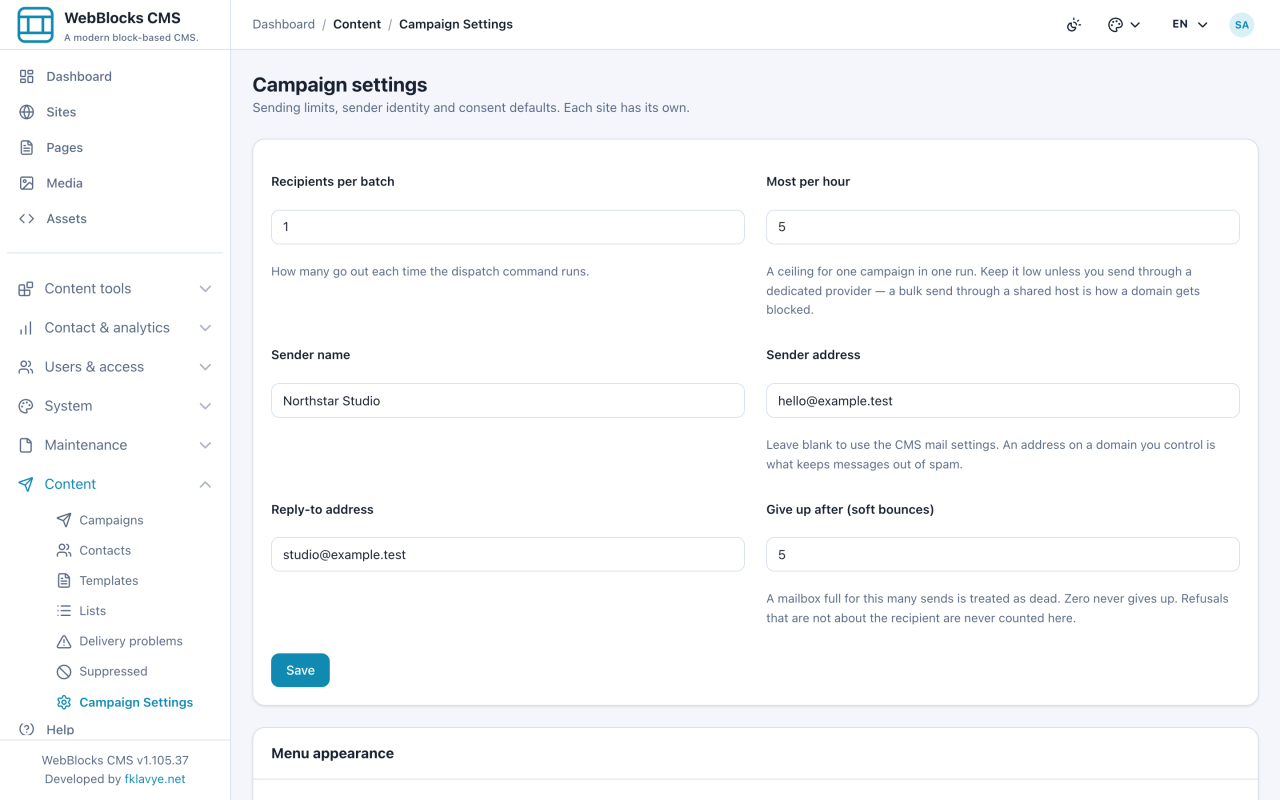The image size is (1280, 800).
Task: Focus the Recipients per batch field
Action: click(x=508, y=227)
